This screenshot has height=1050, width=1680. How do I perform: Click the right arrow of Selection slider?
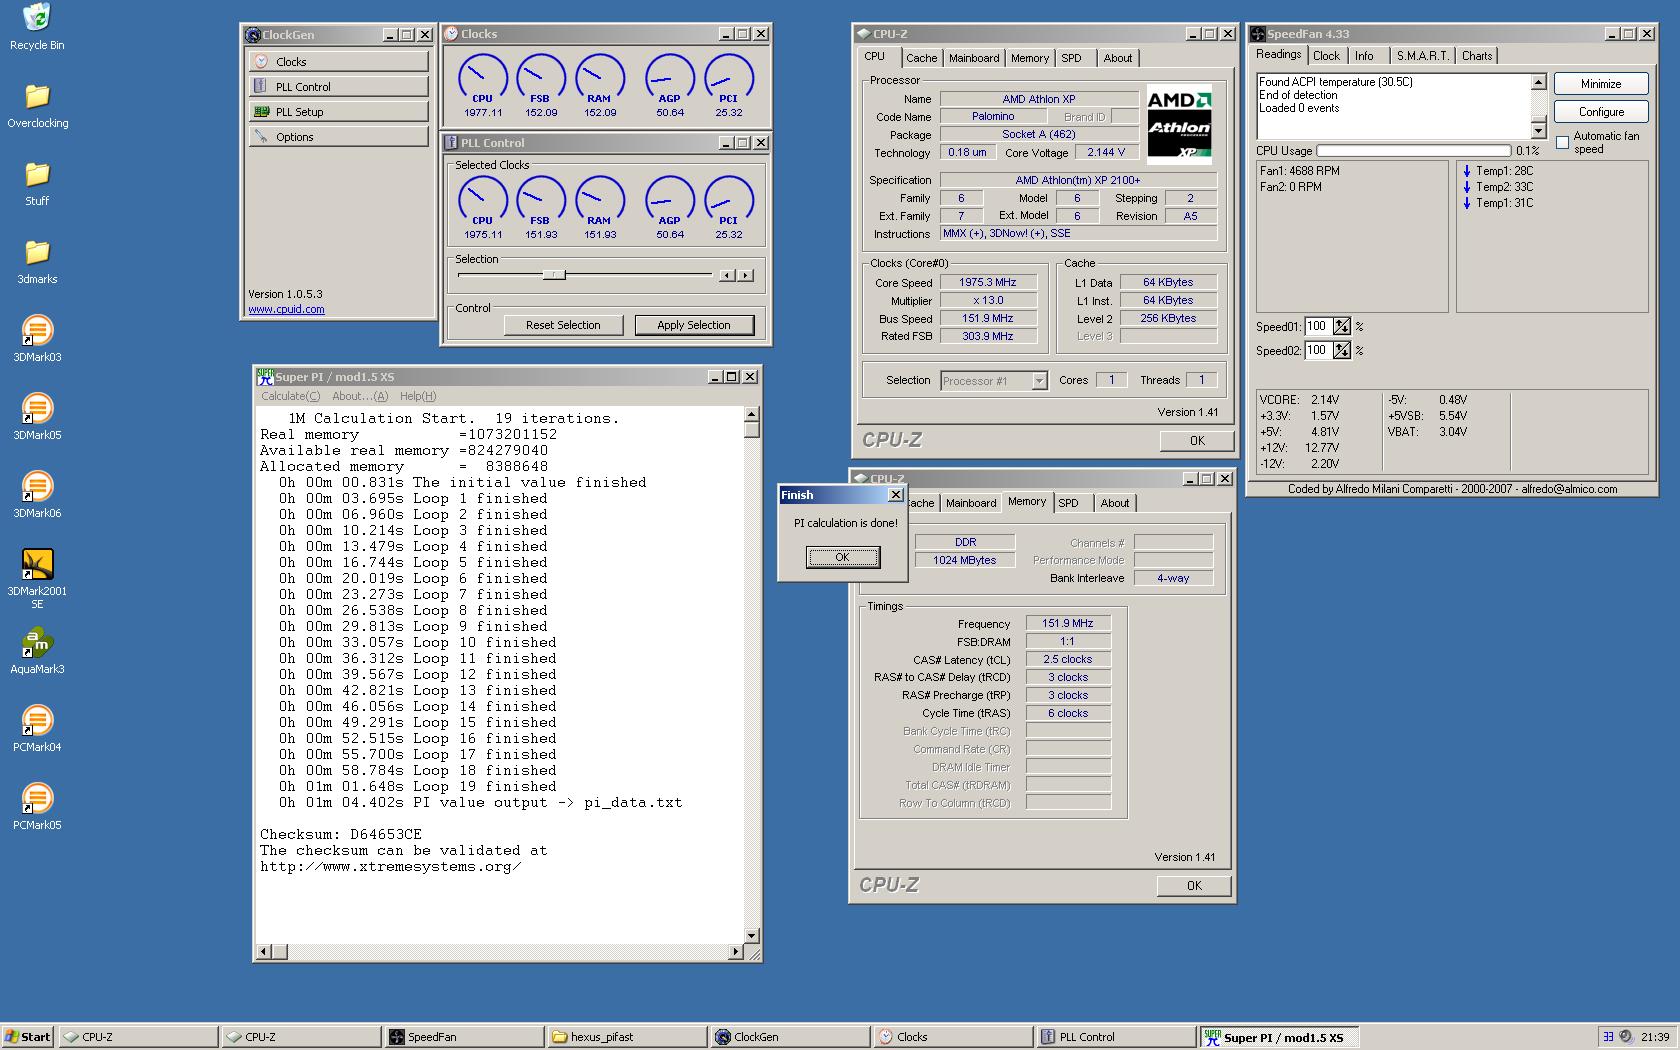745,275
